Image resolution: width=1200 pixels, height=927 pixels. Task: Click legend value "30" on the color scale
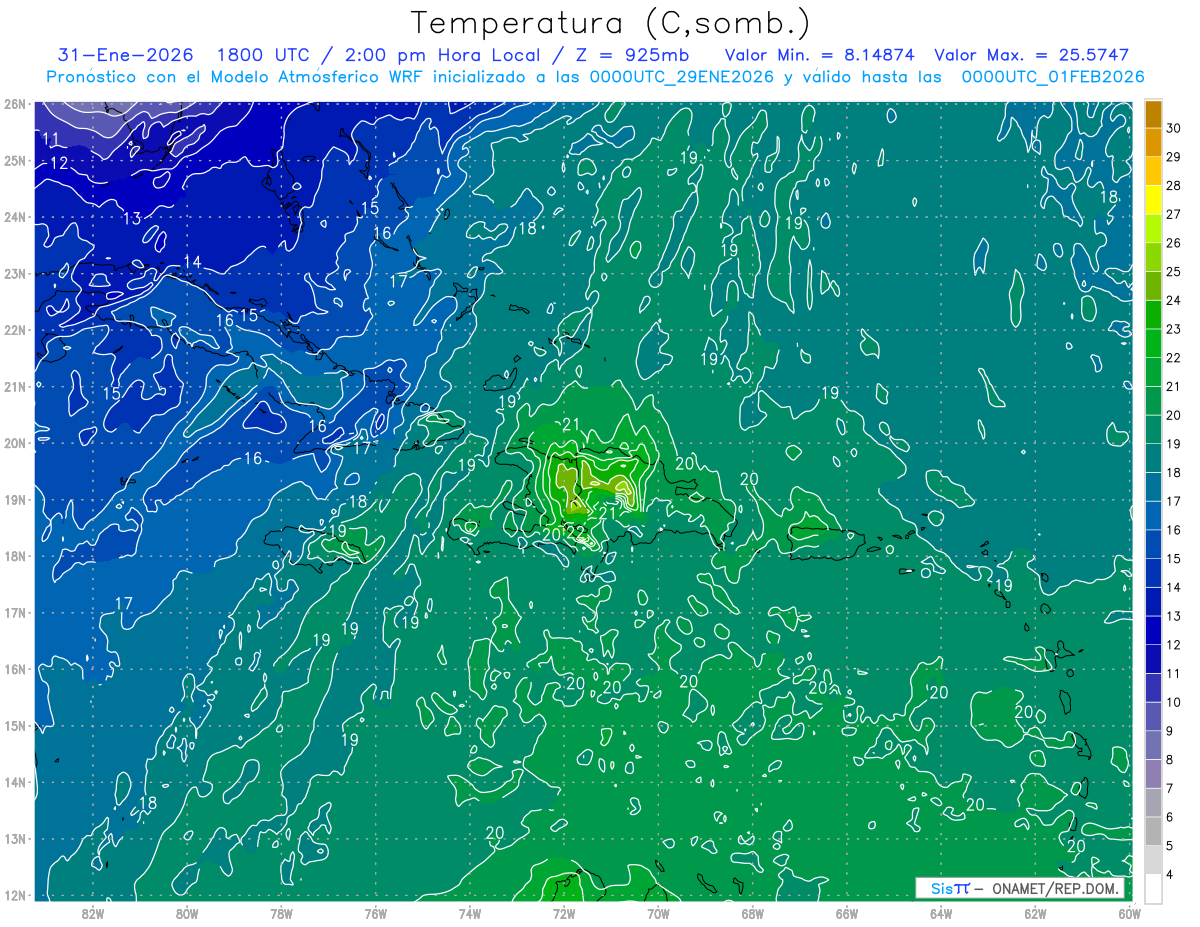(x=1173, y=127)
